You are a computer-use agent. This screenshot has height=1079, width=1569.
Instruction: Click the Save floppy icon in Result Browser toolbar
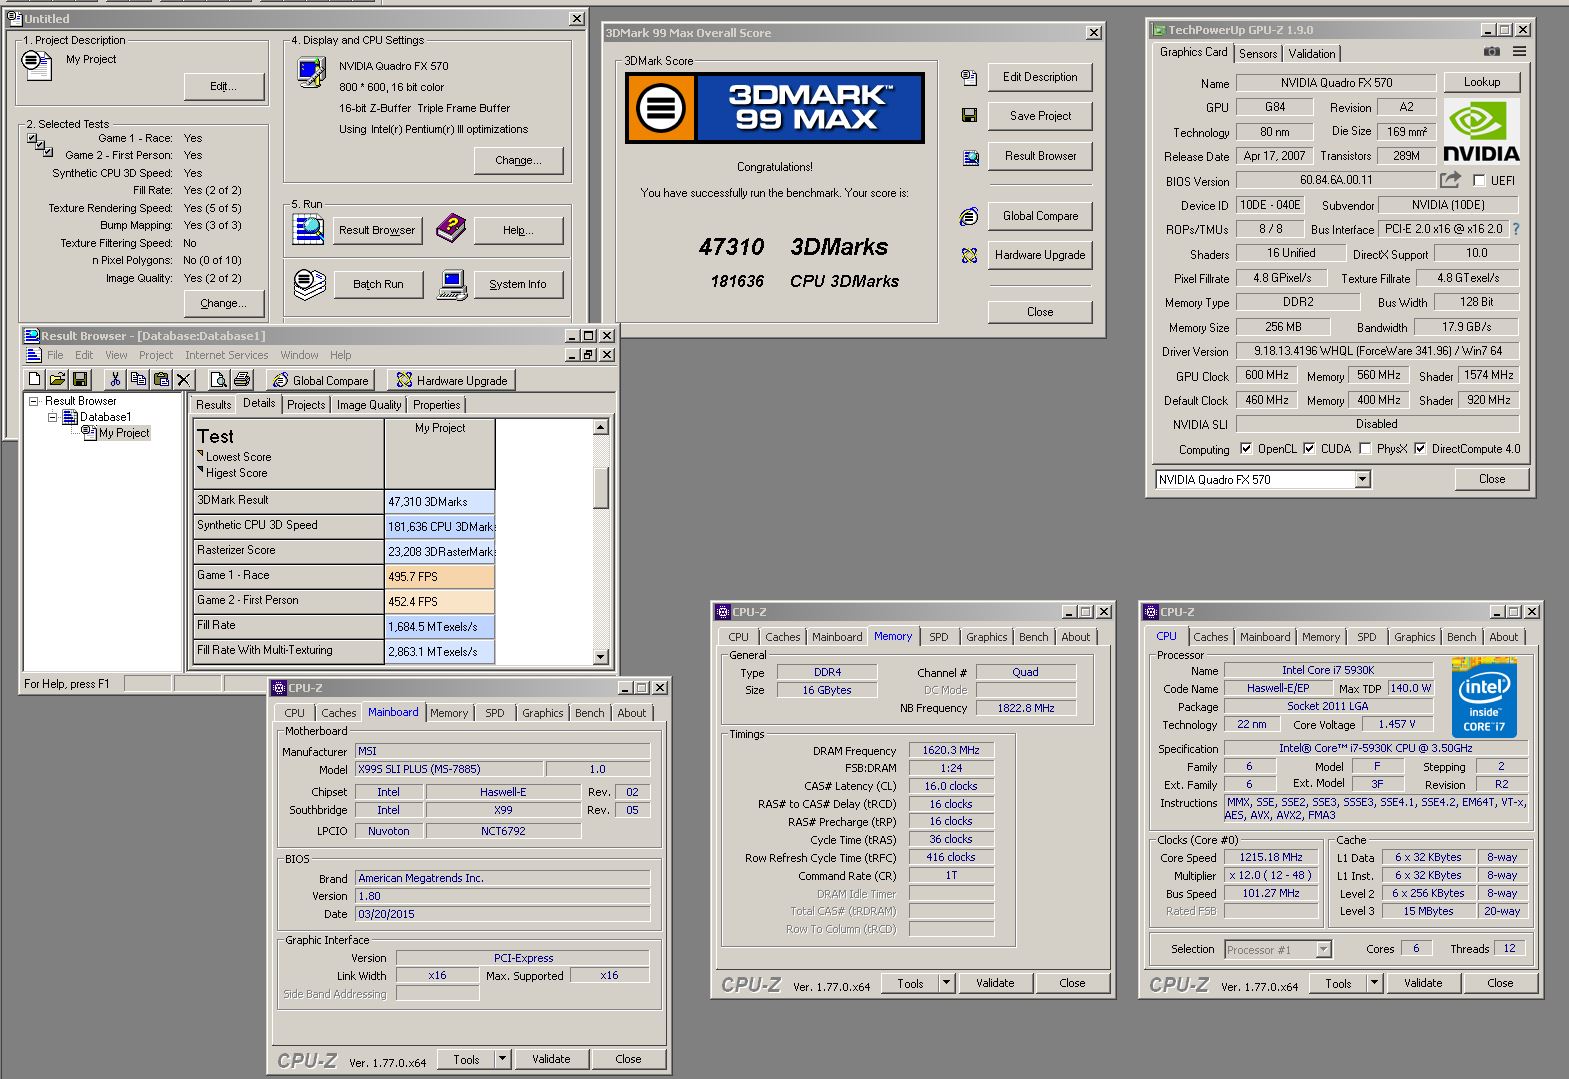point(80,379)
